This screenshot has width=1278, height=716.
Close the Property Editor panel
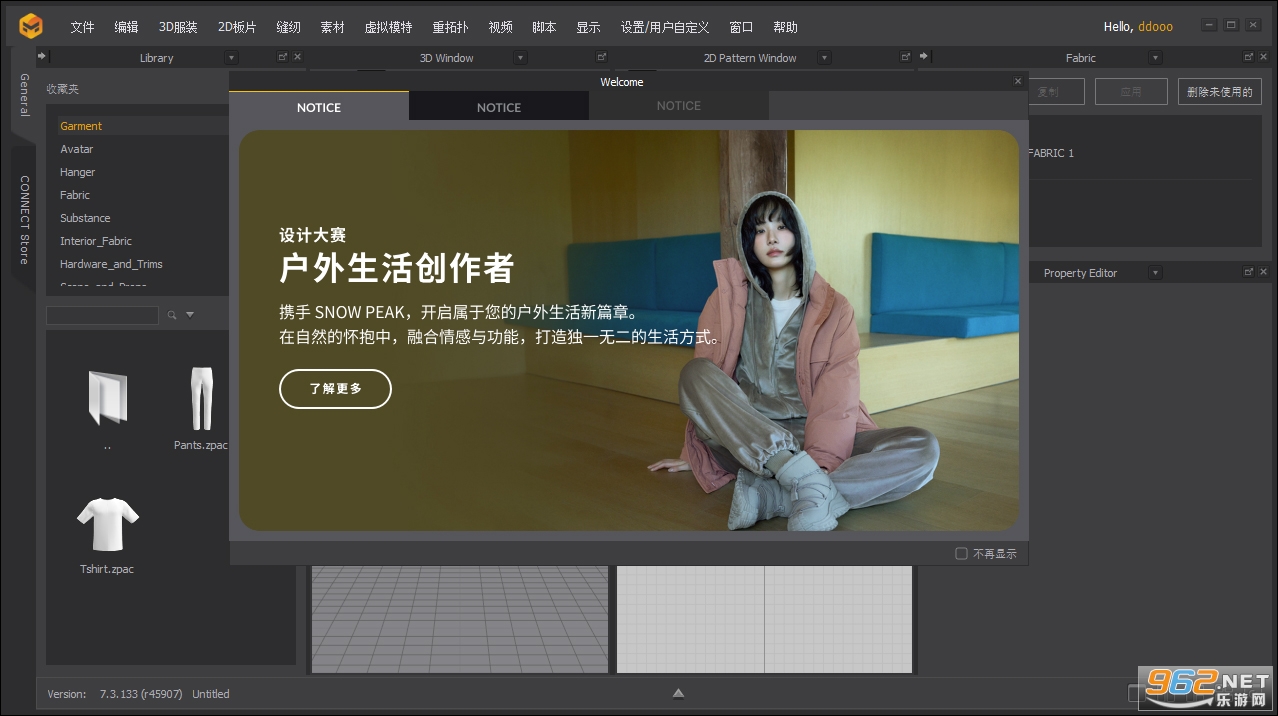(1264, 272)
